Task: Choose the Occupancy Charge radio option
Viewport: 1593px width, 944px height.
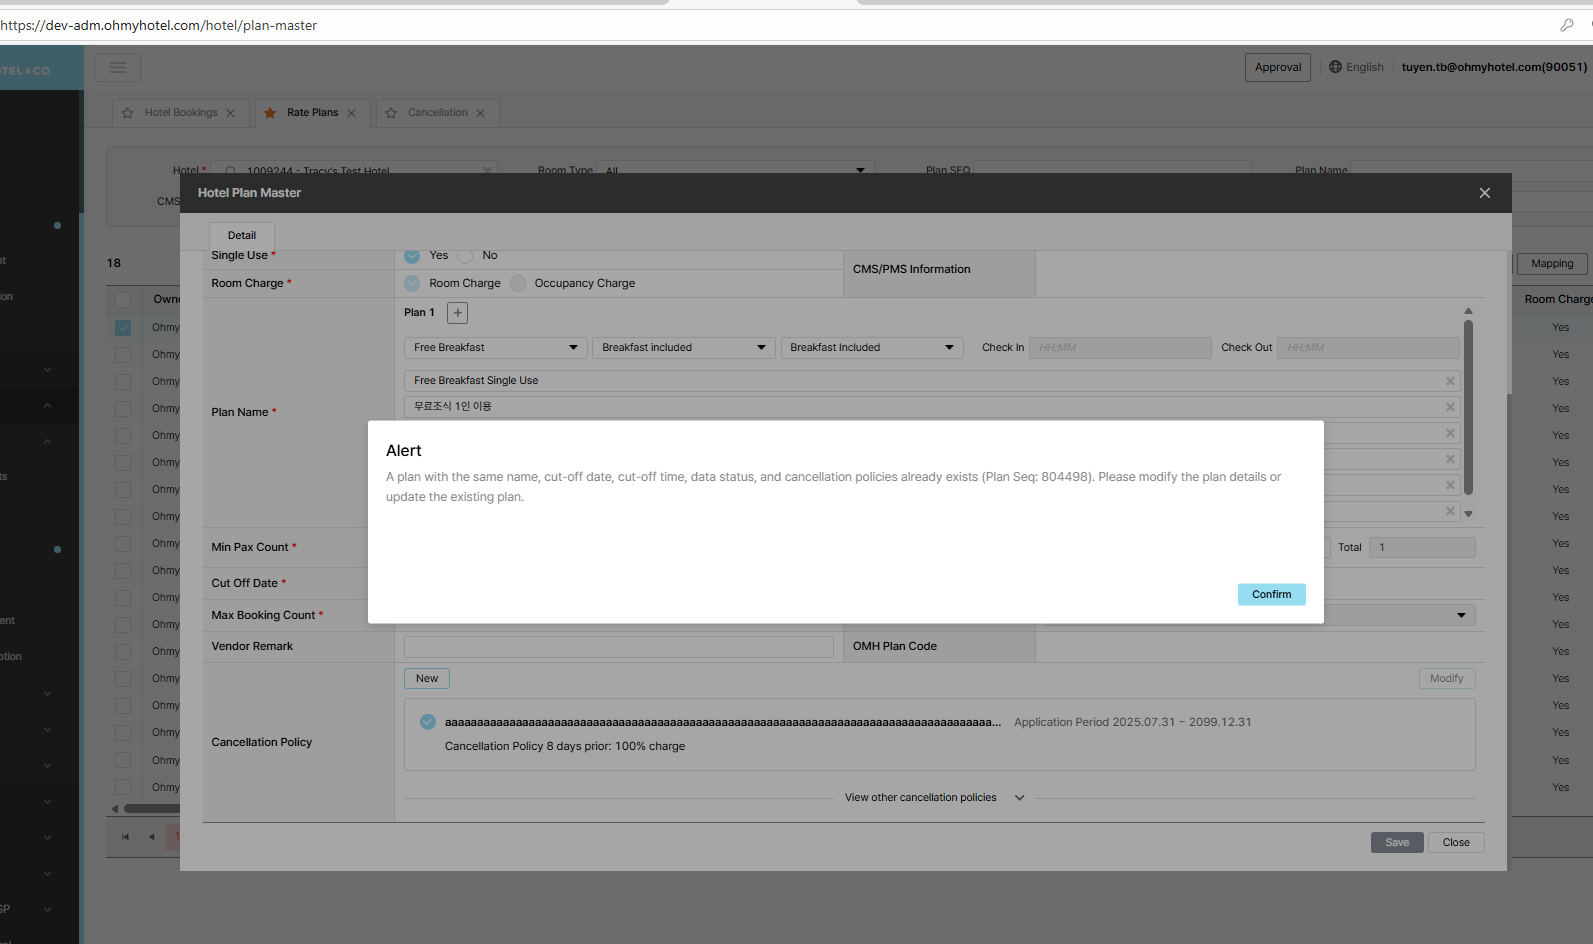Action: click(x=518, y=284)
